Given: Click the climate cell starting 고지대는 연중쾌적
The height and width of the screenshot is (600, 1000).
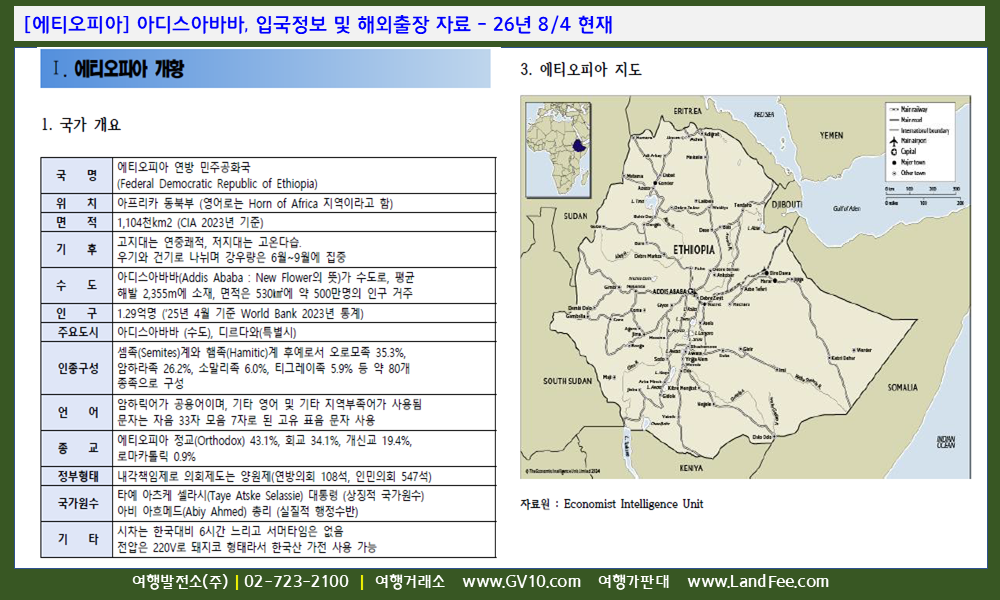Looking at the screenshot, I should coord(304,249).
